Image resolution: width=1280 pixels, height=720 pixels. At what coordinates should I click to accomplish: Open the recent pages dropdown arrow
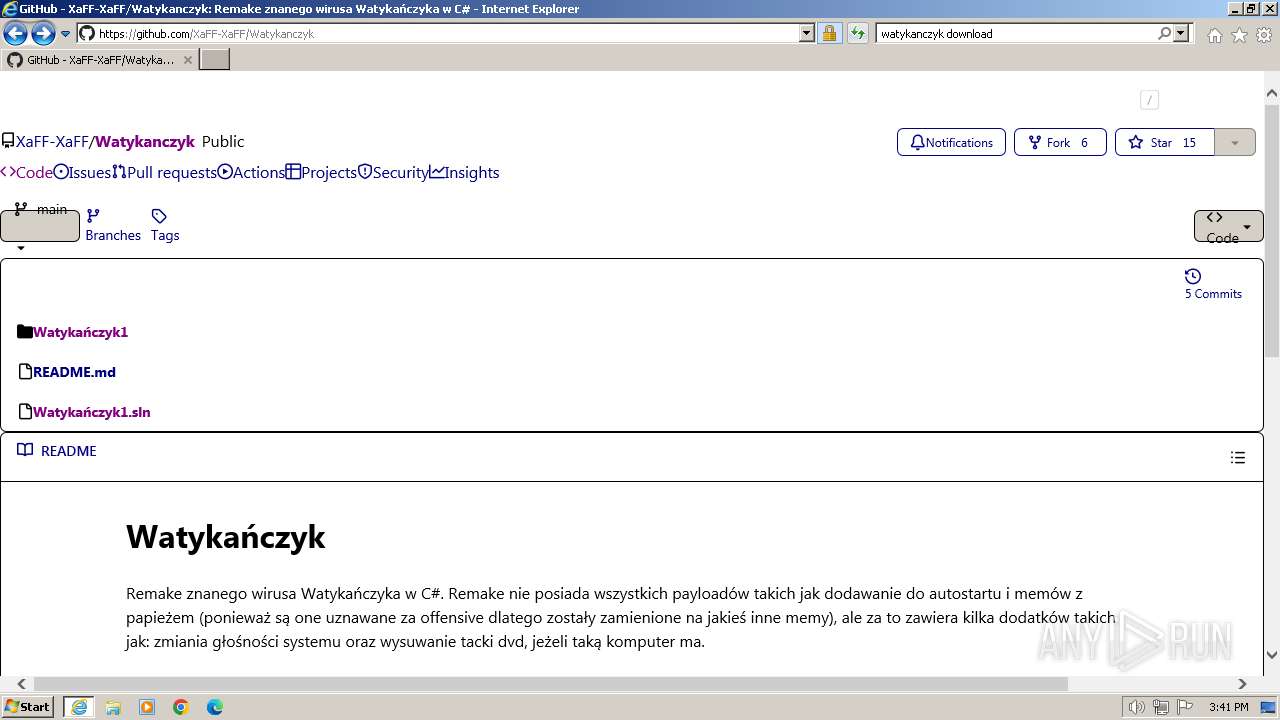pos(66,34)
